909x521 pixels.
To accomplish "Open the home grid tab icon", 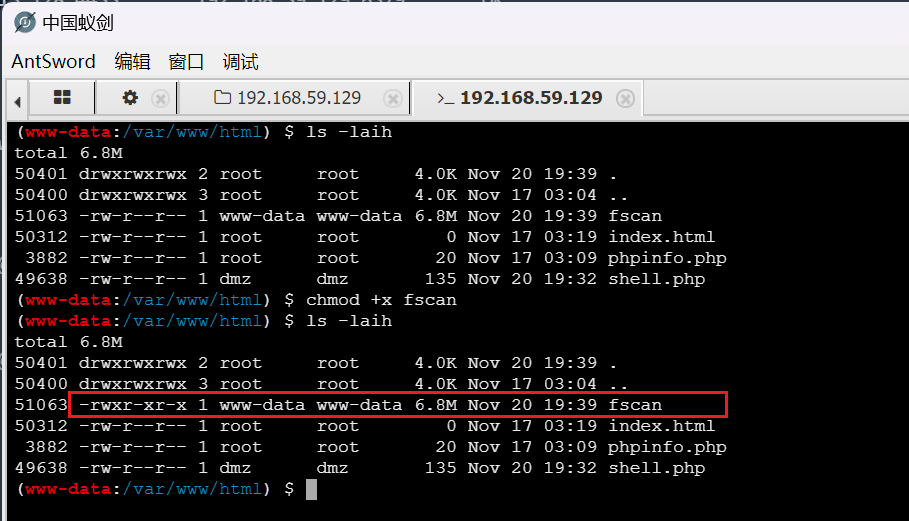I will point(62,98).
